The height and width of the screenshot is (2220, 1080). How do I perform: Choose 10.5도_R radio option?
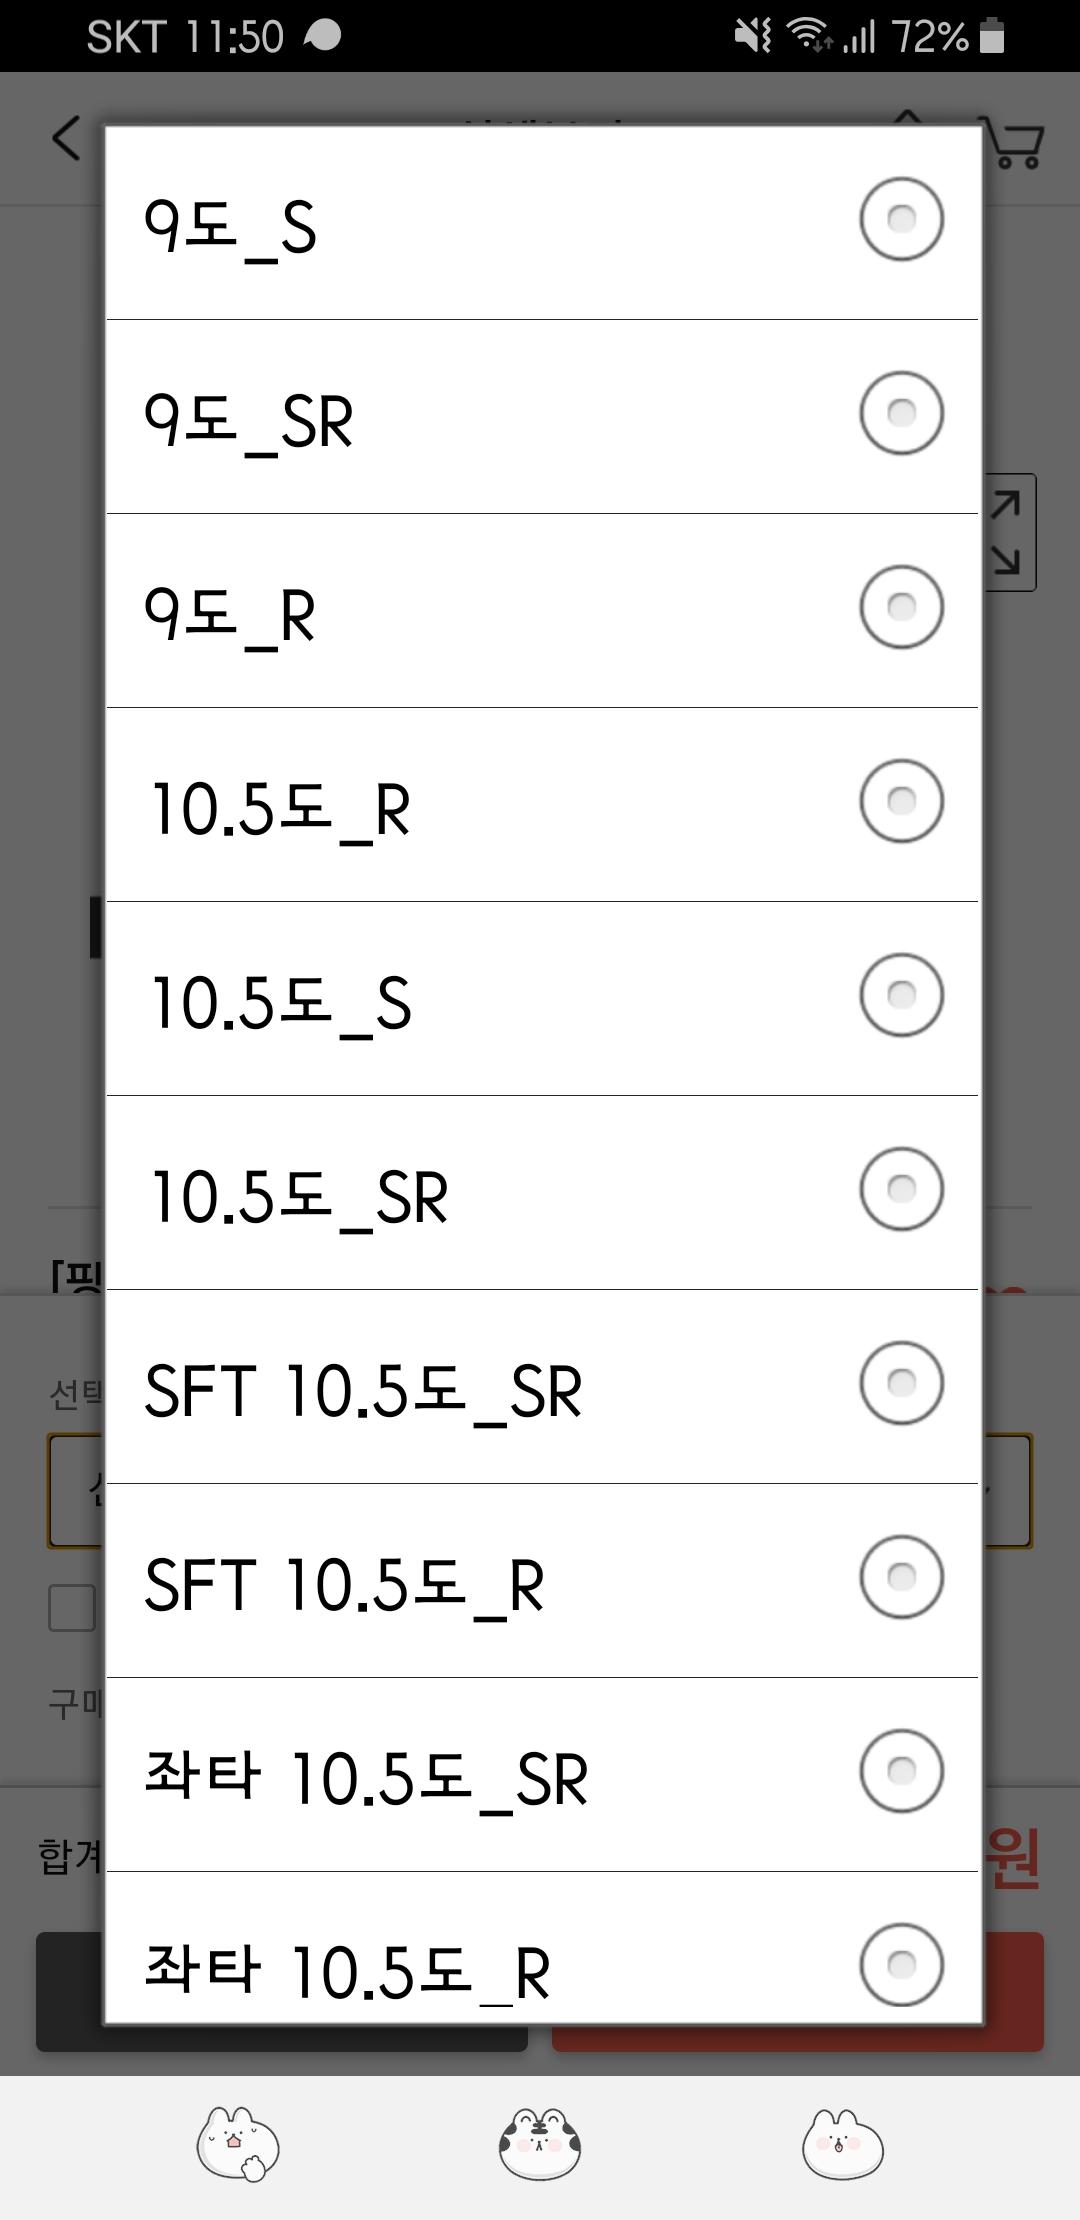901,802
